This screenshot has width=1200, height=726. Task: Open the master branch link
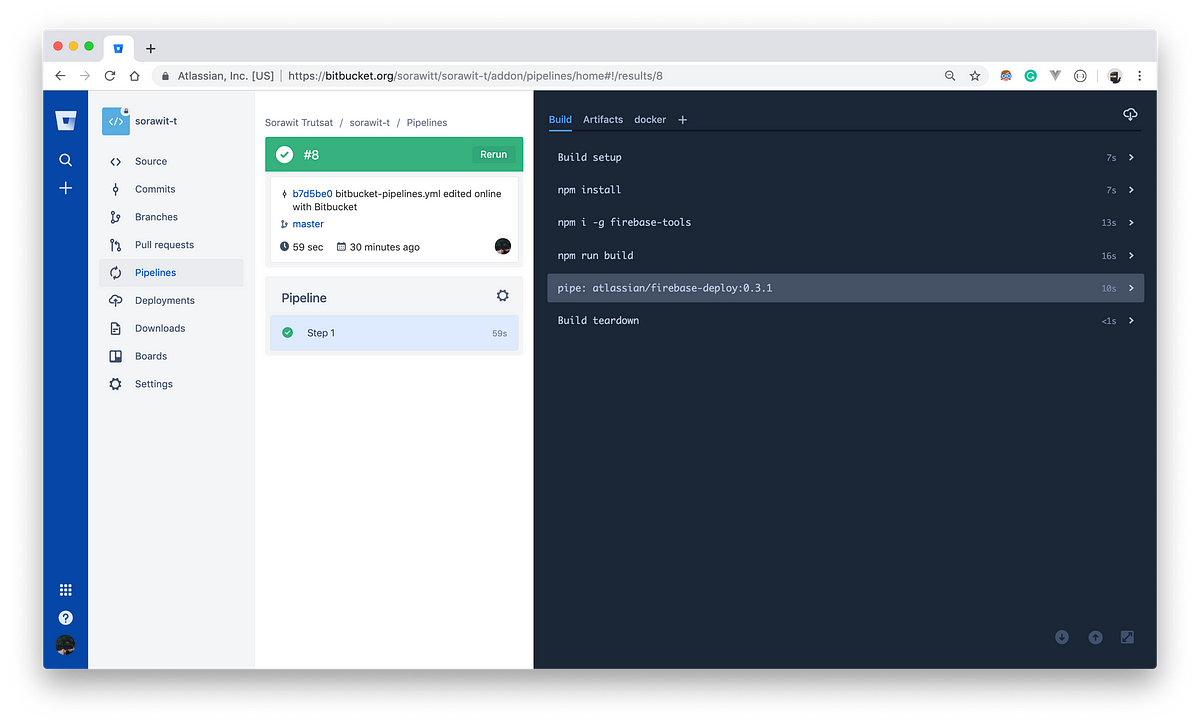308,224
